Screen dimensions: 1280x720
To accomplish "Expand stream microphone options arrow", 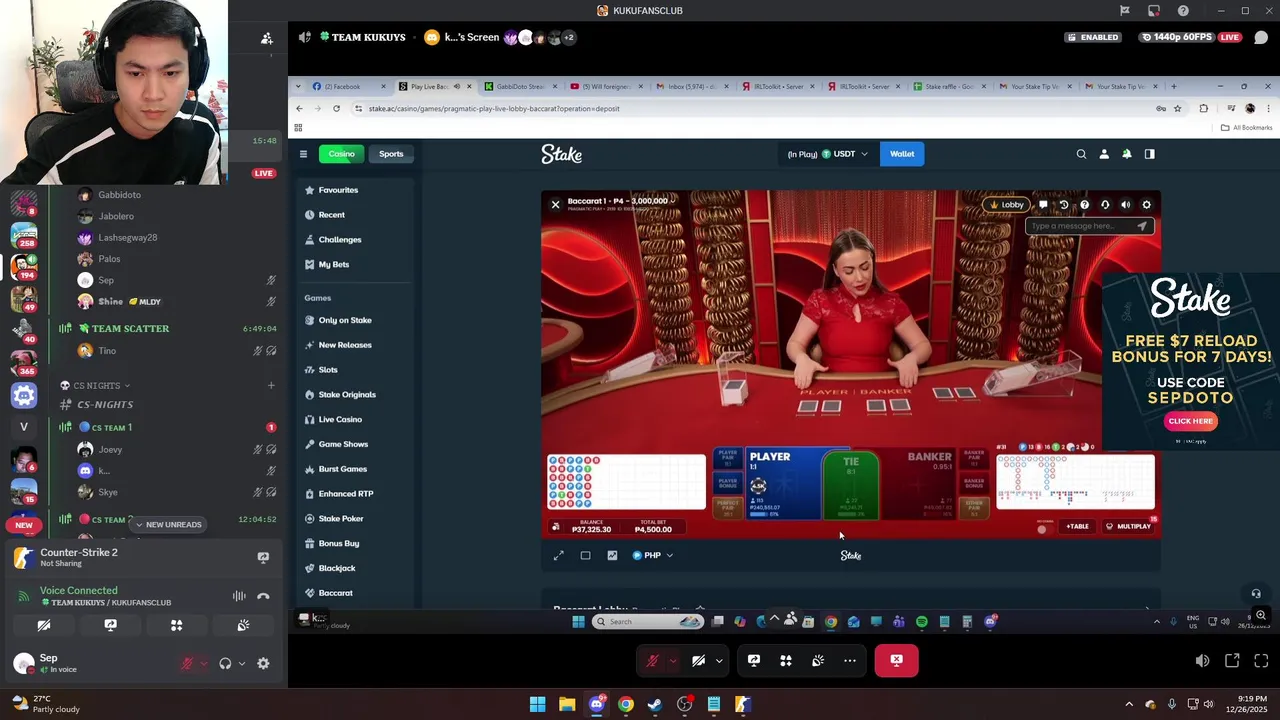I will (672, 660).
